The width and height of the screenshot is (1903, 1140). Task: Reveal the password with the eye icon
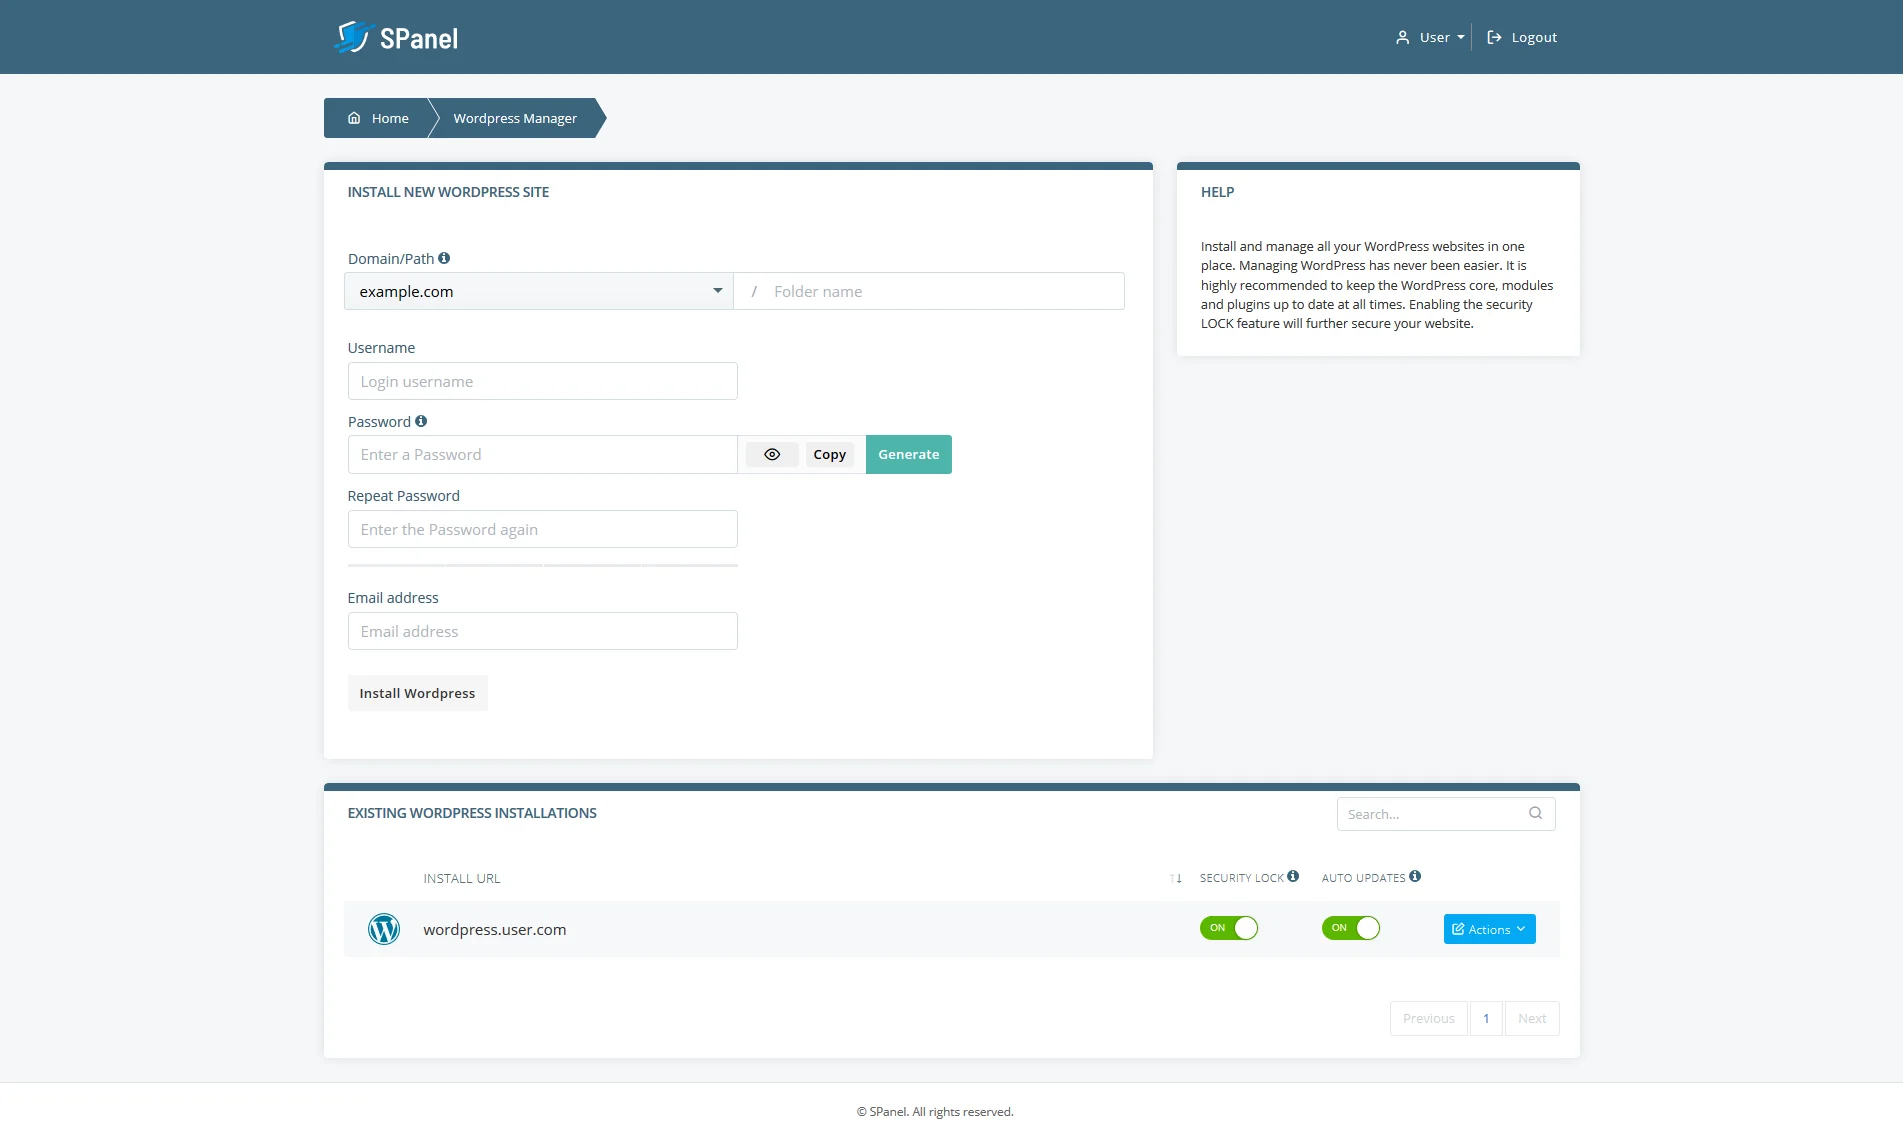tap(771, 454)
